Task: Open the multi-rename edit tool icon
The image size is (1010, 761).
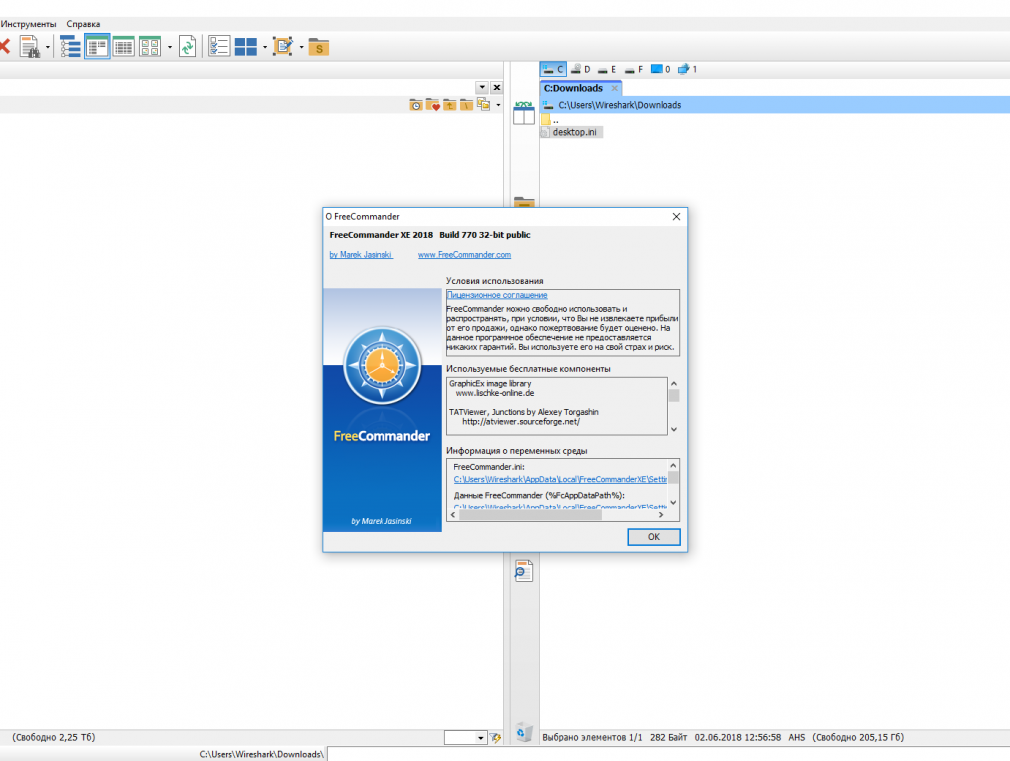Action: [x=282, y=47]
